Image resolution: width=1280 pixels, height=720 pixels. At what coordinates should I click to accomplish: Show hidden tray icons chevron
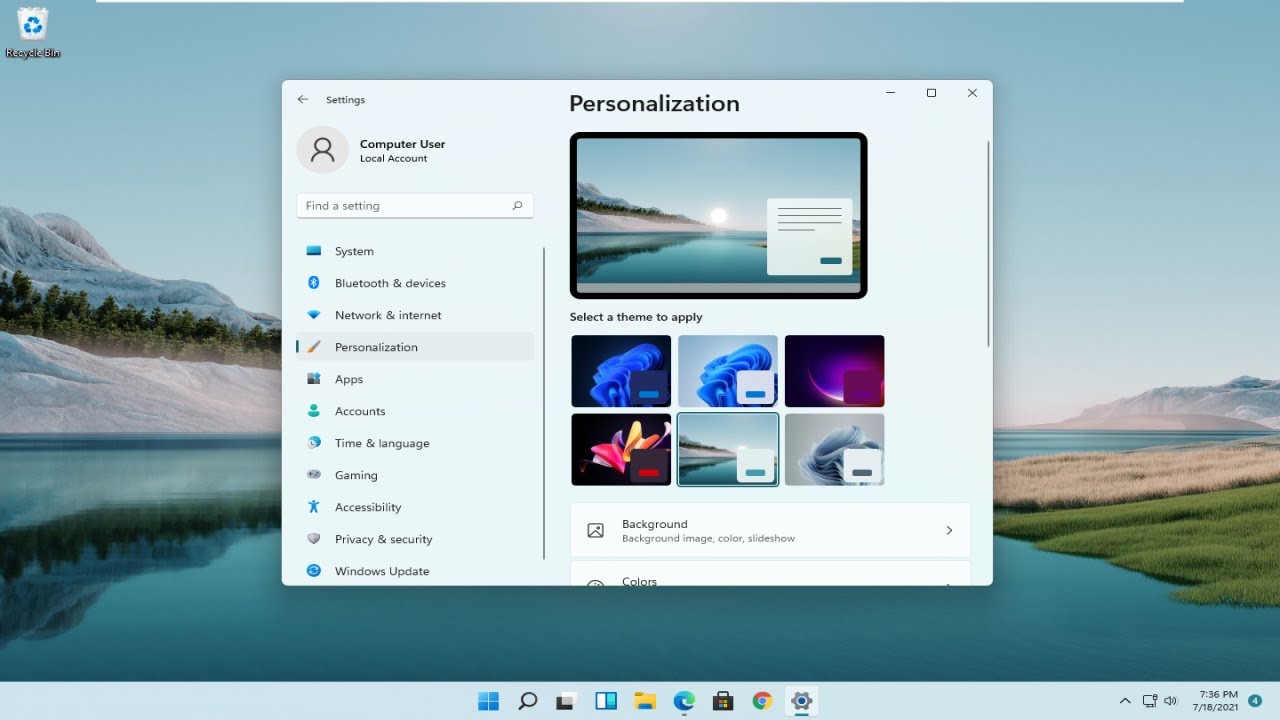point(1125,701)
